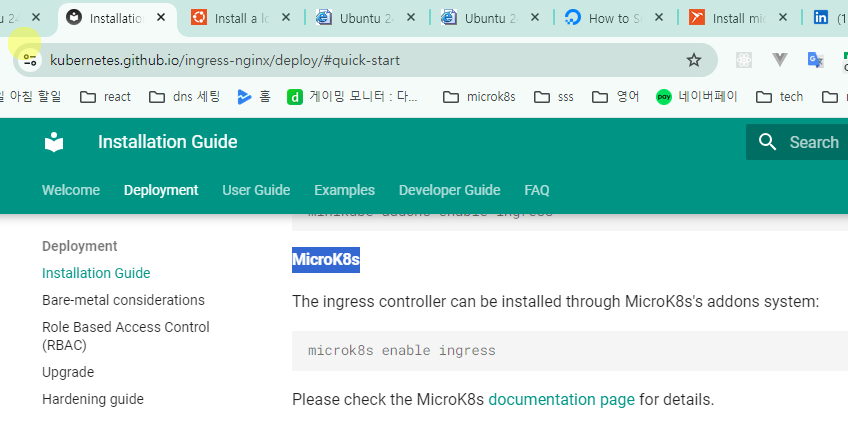The height and width of the screenshot is (427, 848).
Task: Open the Examples nav item
Action: tap(344, 190)
